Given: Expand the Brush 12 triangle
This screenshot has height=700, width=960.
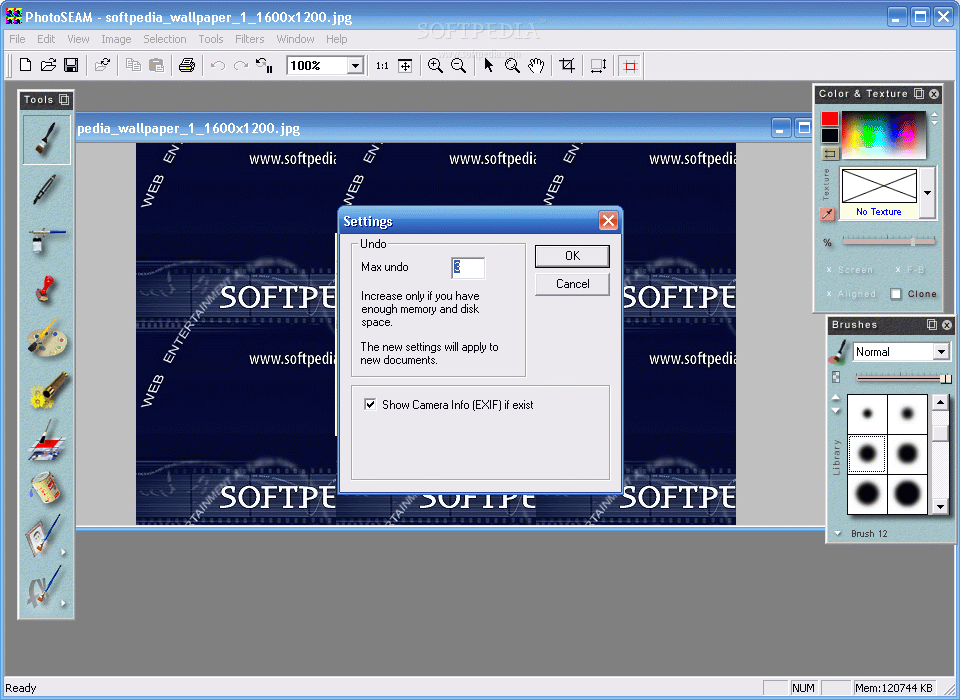Looking at the screenshot, I should point(838,533).
